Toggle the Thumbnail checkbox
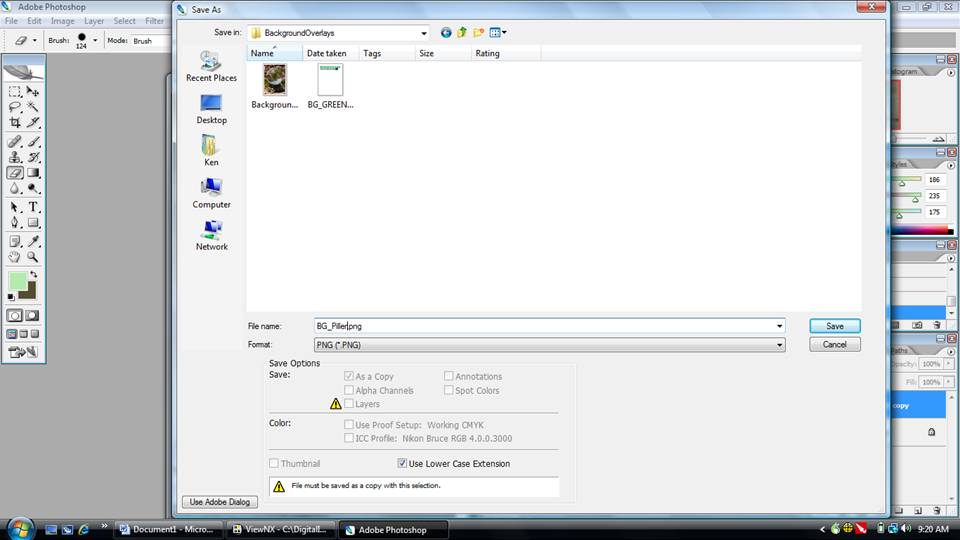This screenshot has width=960, height=540. [x=274, y=464]
